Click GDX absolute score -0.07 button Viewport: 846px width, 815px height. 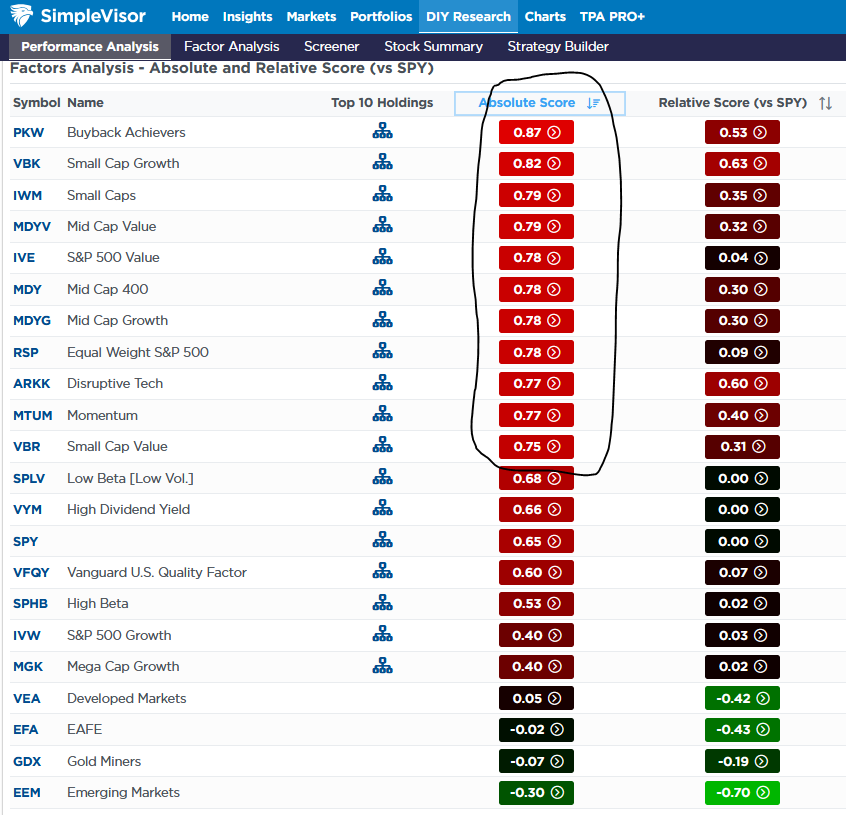536,761
